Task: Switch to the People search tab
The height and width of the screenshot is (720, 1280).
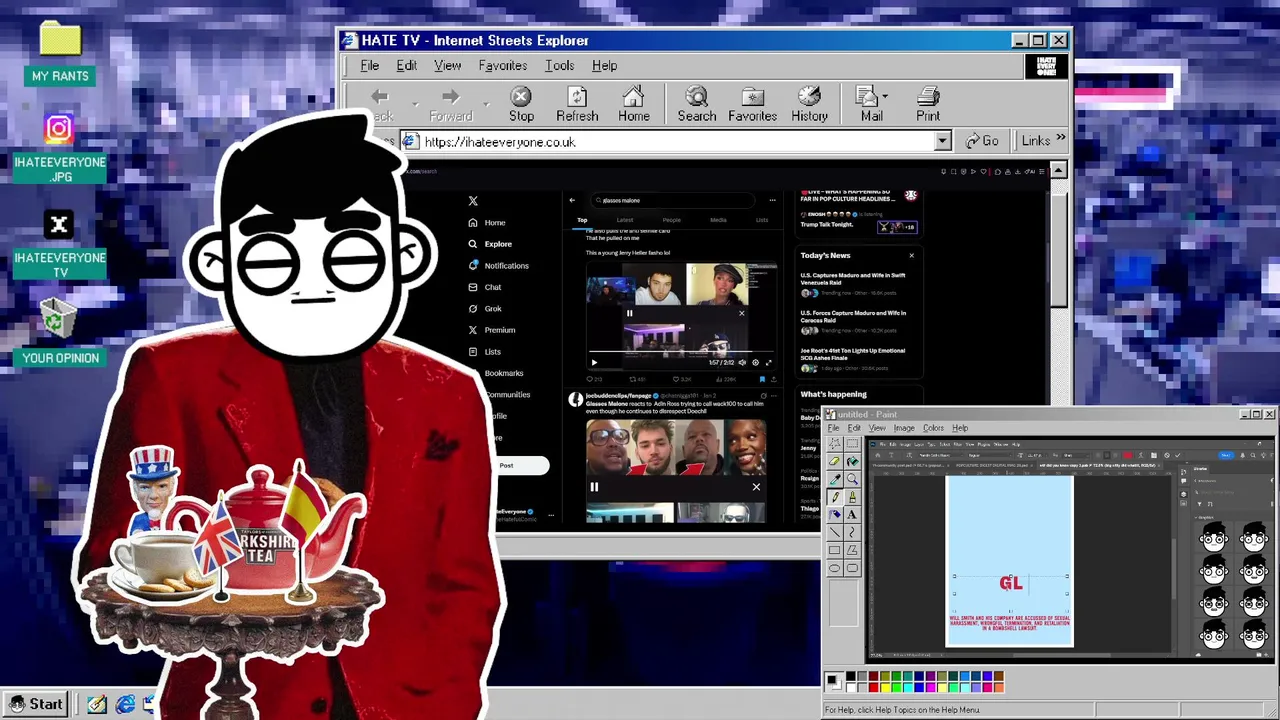Action: click(x=672, y=220)
